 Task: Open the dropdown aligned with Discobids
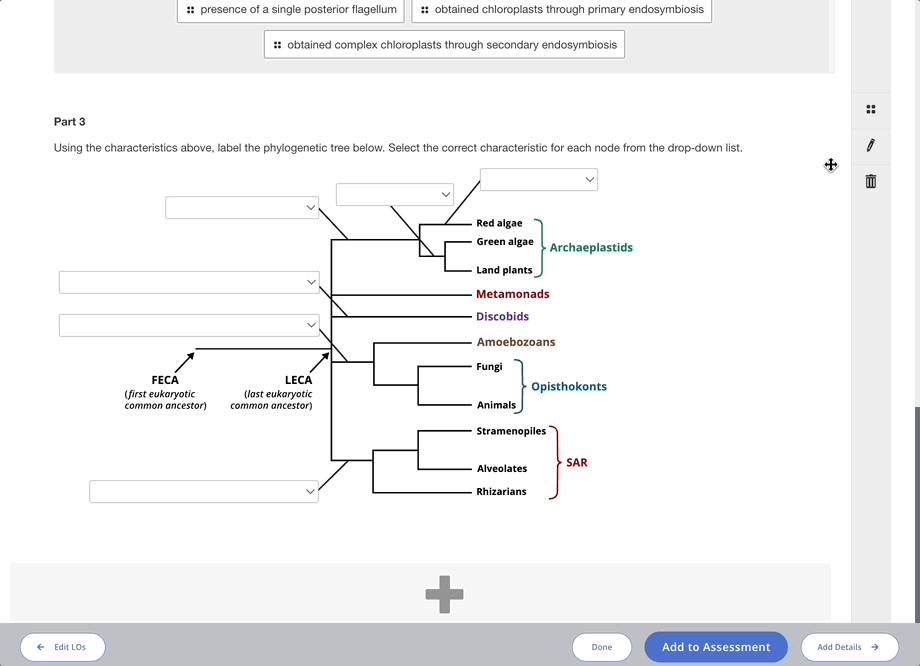[189, 324]
